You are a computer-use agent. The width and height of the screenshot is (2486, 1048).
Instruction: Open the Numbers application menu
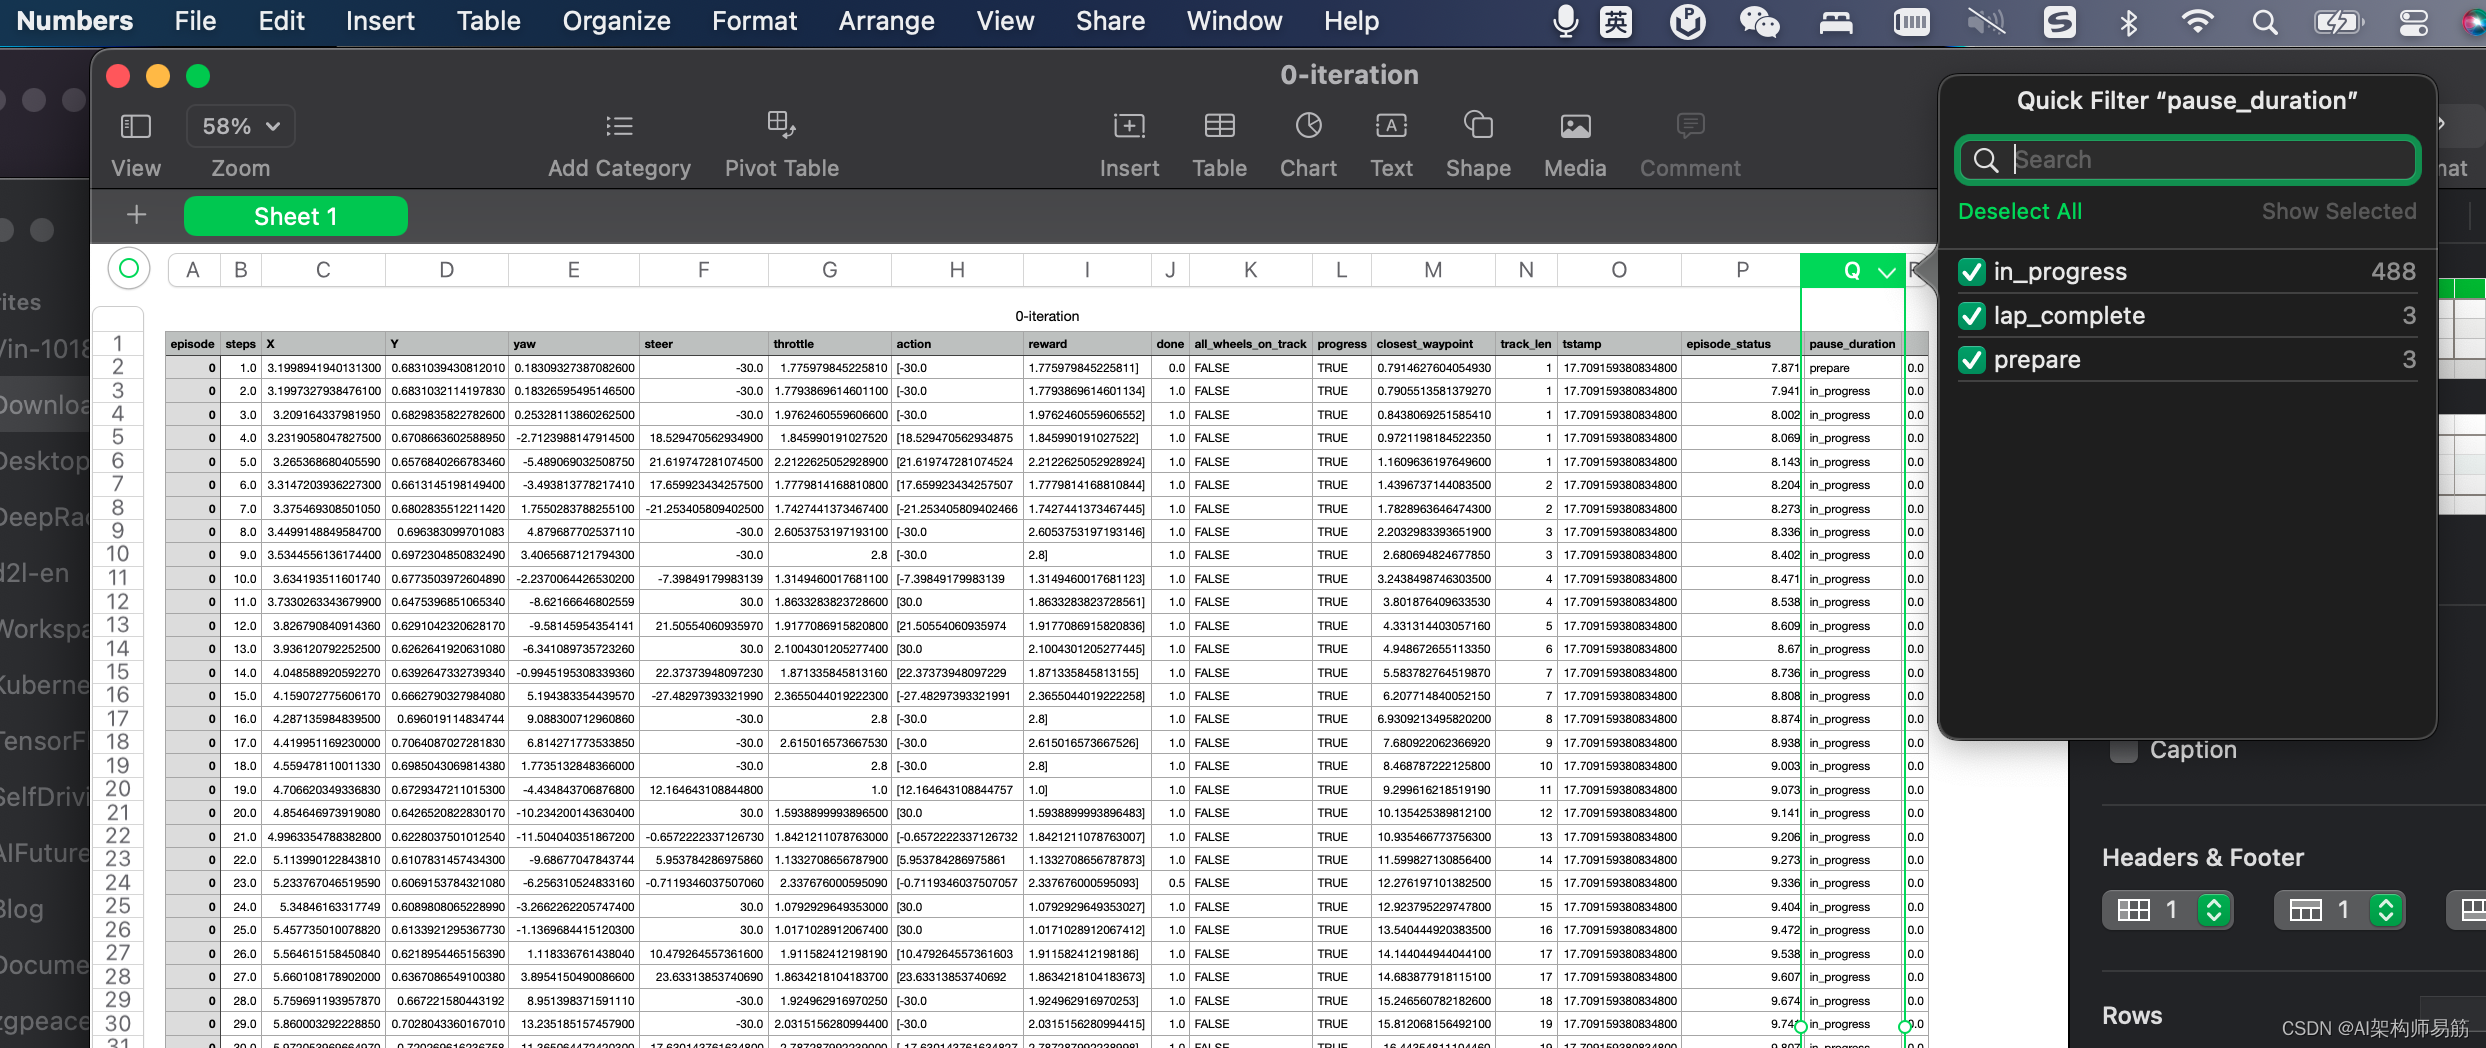74,21
